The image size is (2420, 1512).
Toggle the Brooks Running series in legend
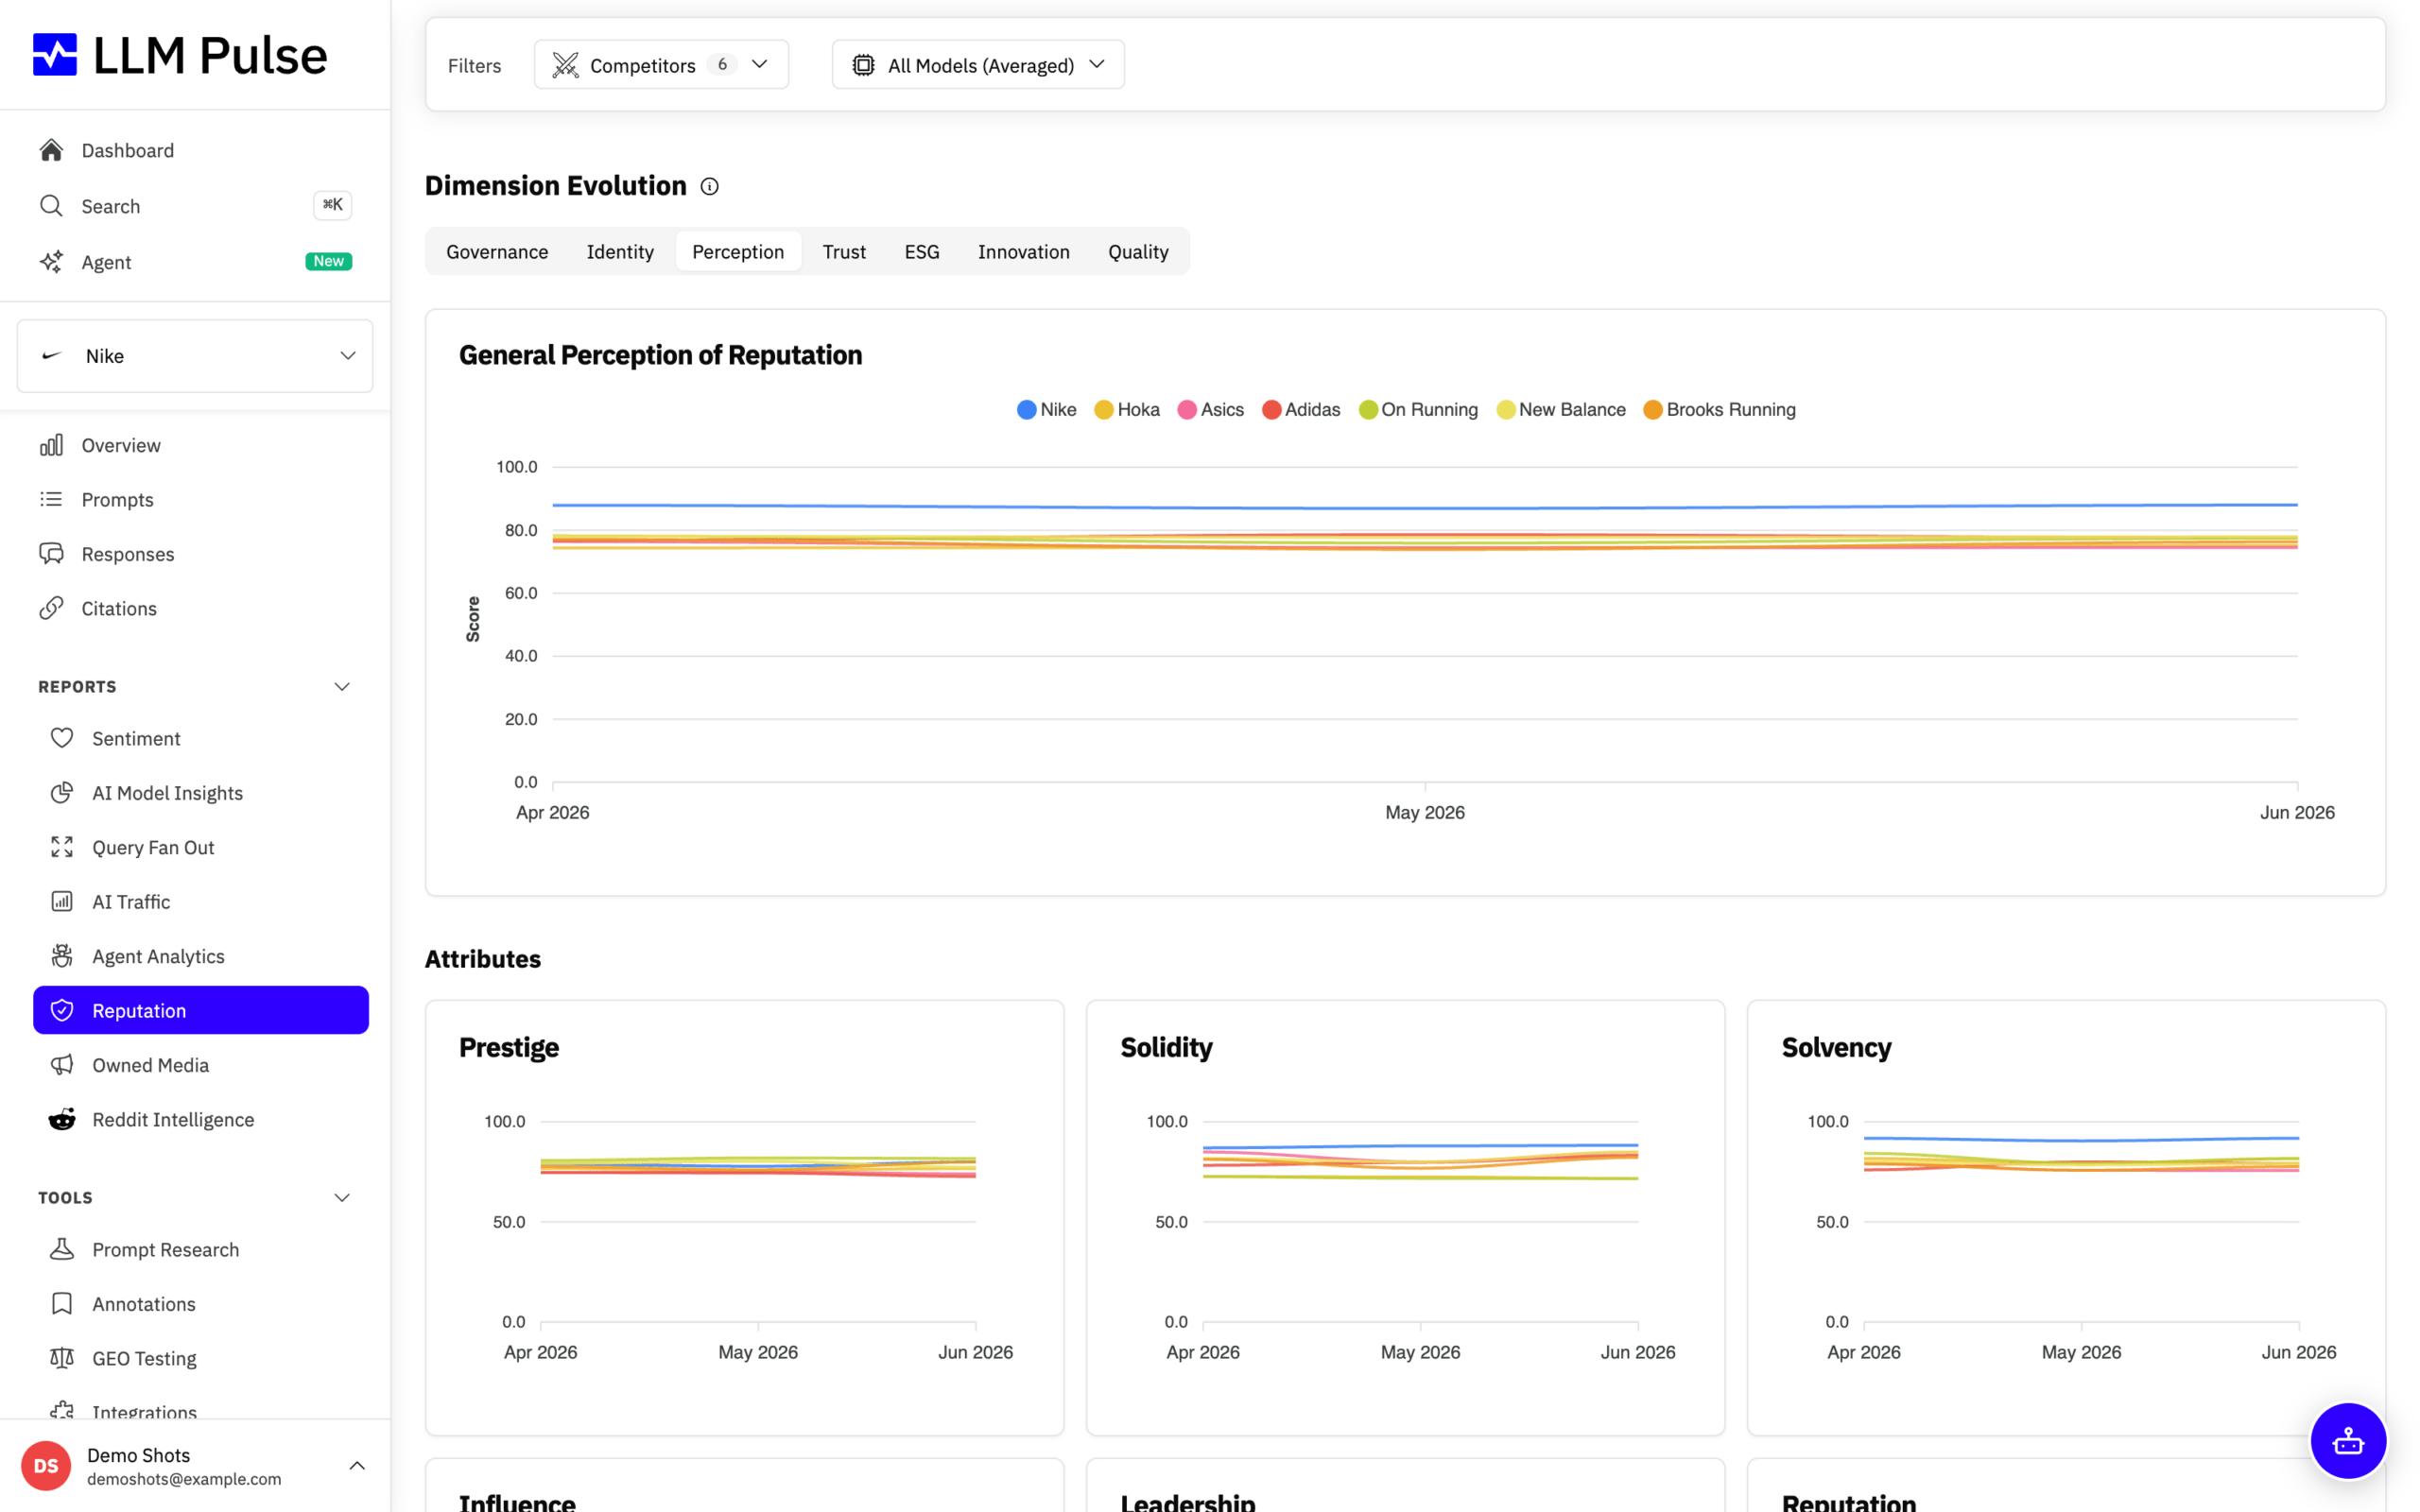[1719, 409]
